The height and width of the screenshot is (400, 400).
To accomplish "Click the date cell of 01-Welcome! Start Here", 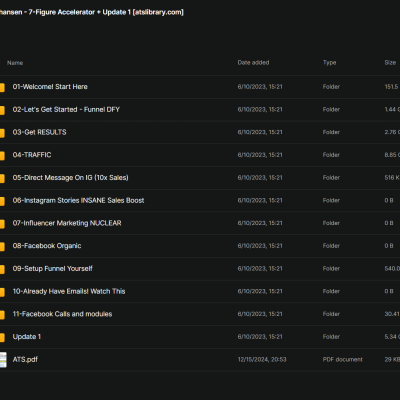I will click(x=260, y=87).
